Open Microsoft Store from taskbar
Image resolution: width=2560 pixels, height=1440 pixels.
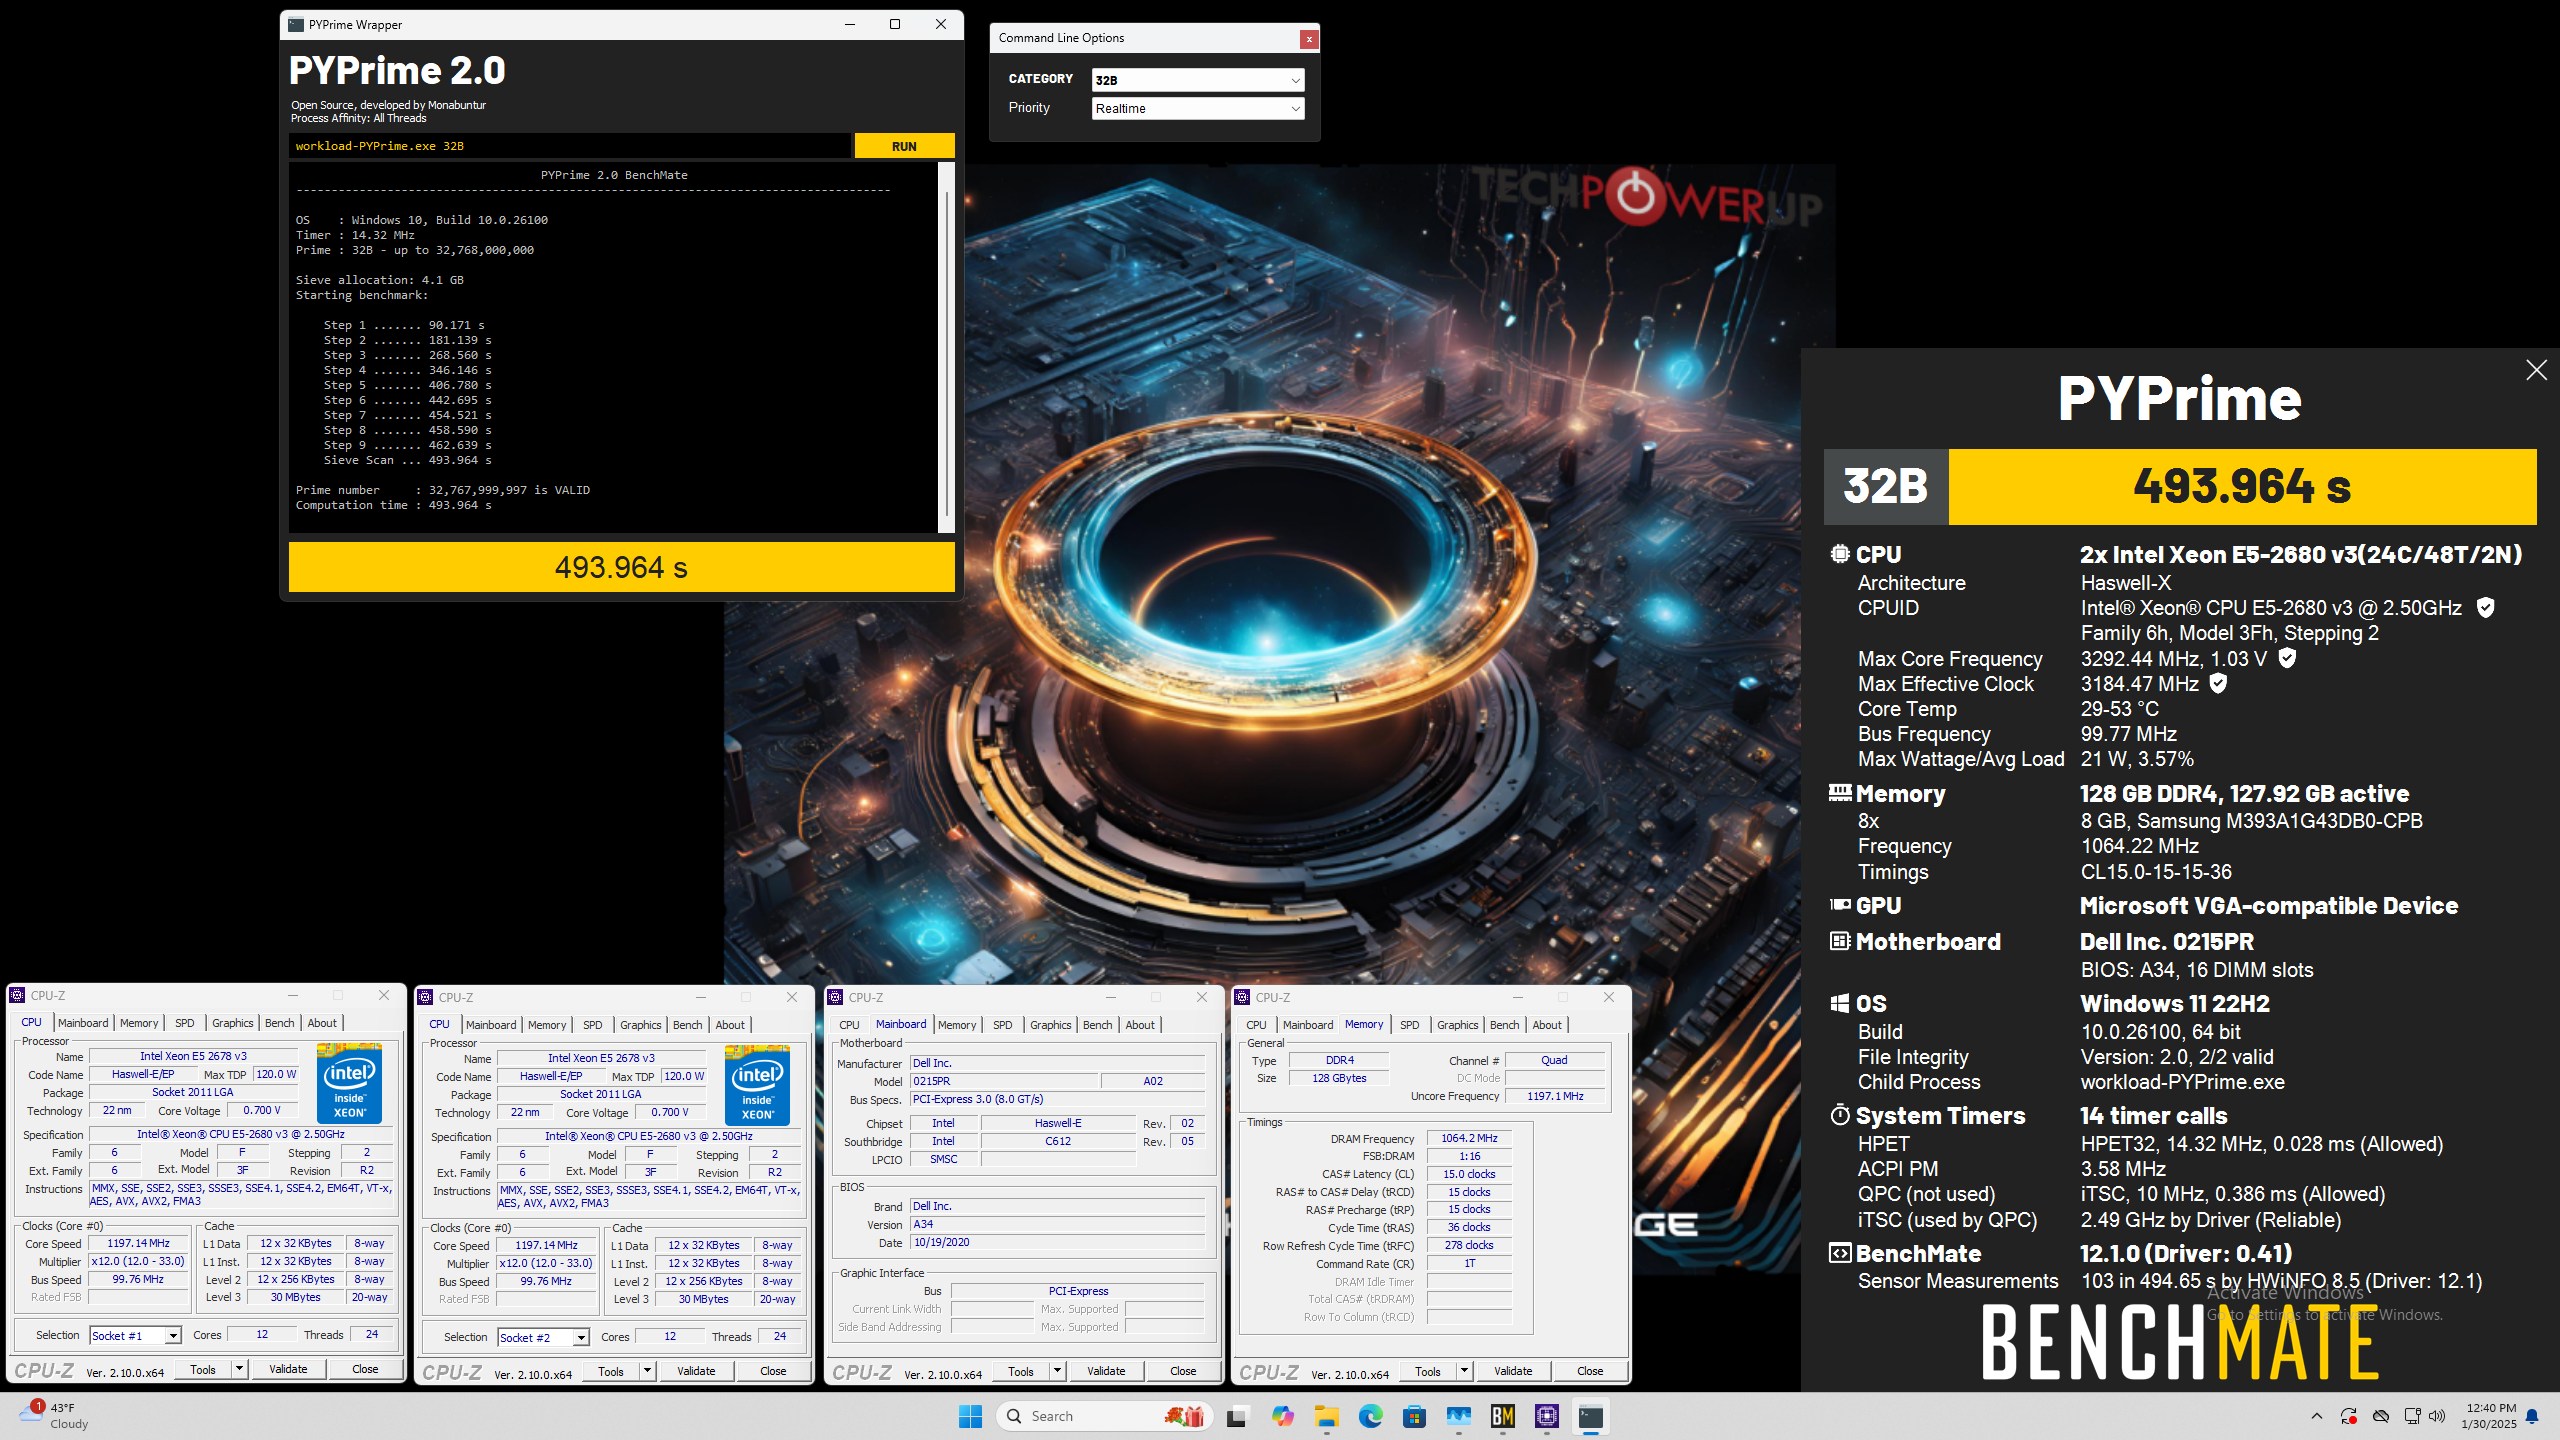pos(1414,1416)
